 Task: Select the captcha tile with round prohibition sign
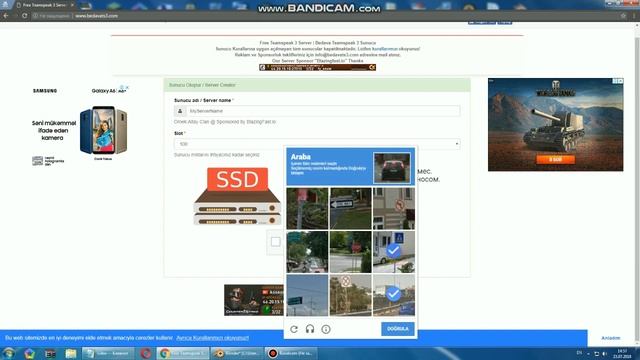point(351,295)
